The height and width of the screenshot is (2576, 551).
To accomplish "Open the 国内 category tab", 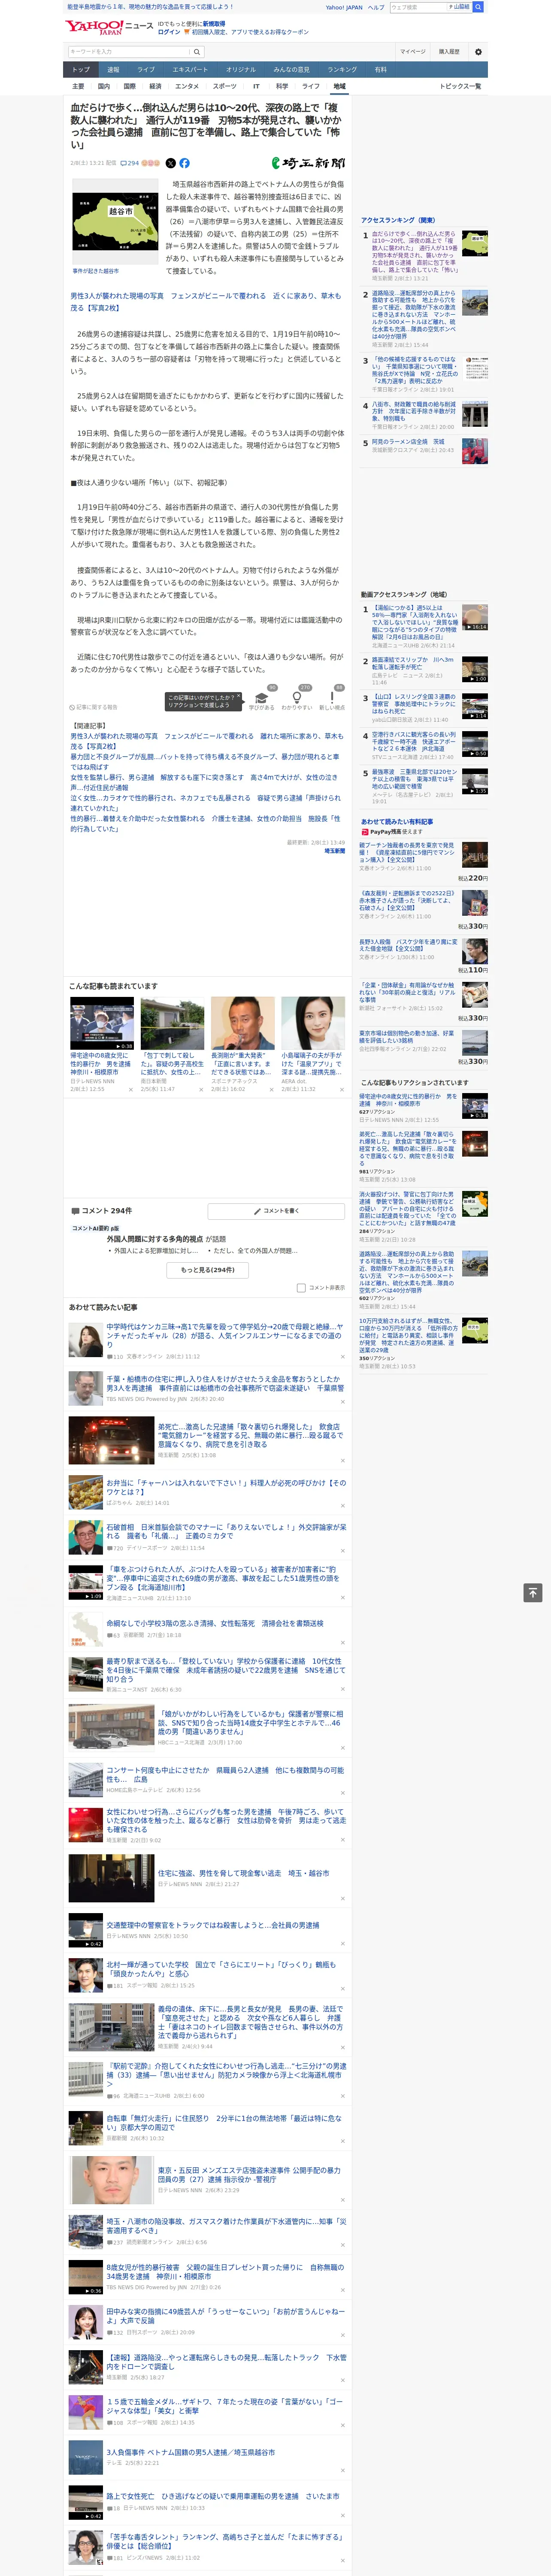I will point(104,86).
